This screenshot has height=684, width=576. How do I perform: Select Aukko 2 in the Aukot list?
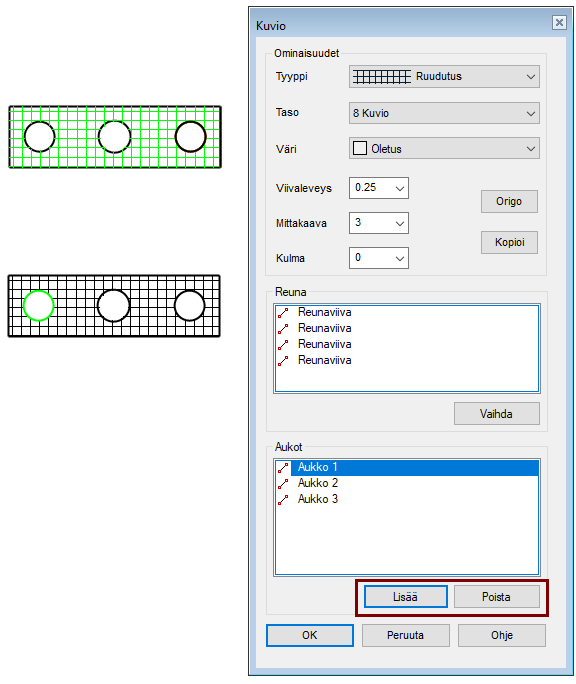(x=407, y=483)
